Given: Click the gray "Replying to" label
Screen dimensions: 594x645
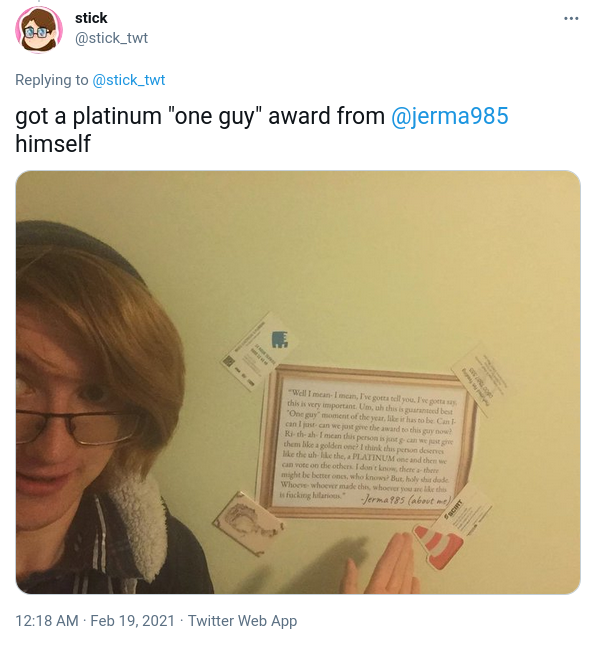Looking at the screenshot, I should pos(52,80).
